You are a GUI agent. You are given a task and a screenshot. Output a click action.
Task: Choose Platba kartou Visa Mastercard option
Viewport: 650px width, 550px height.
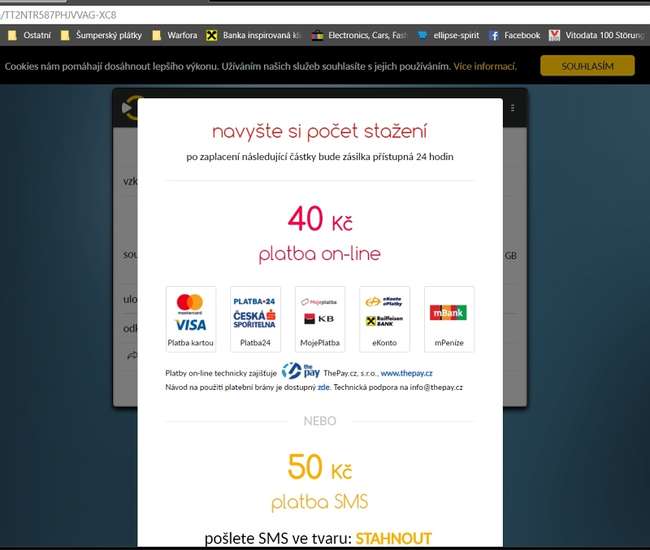(x=191, y=319)
